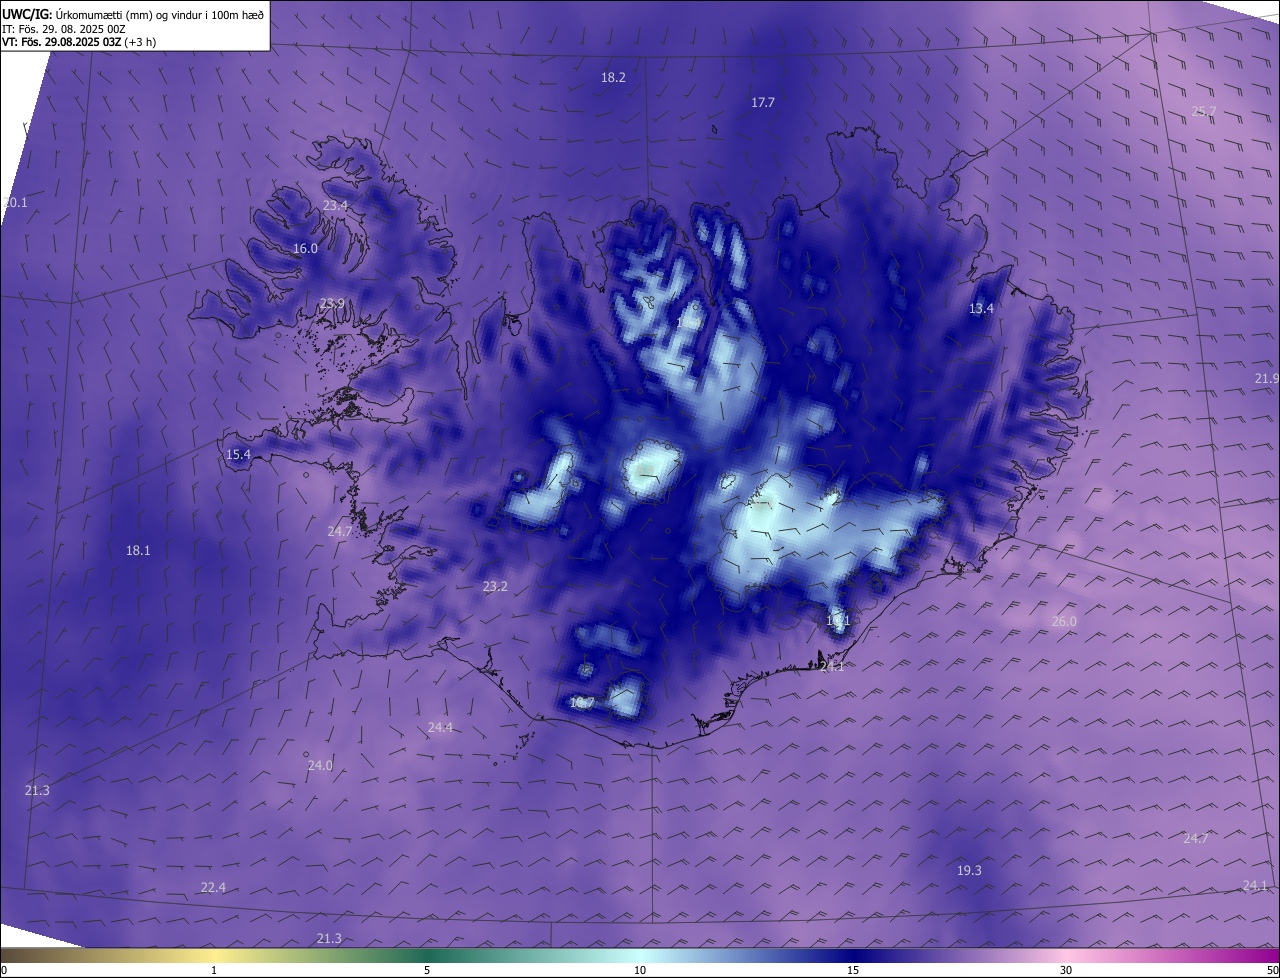Click the 24.0 value on the map
This screenshot has height=978, width=1280.
[320, 765]
